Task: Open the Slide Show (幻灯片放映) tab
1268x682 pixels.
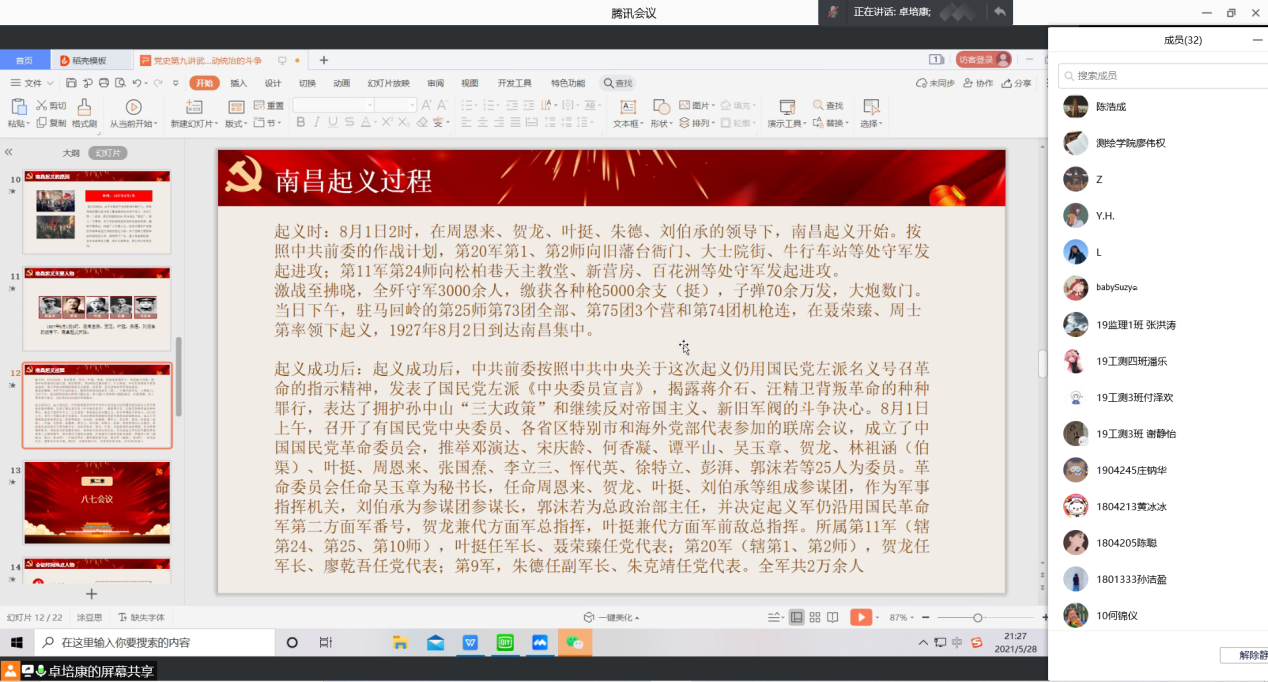Action: pos(388,83)
